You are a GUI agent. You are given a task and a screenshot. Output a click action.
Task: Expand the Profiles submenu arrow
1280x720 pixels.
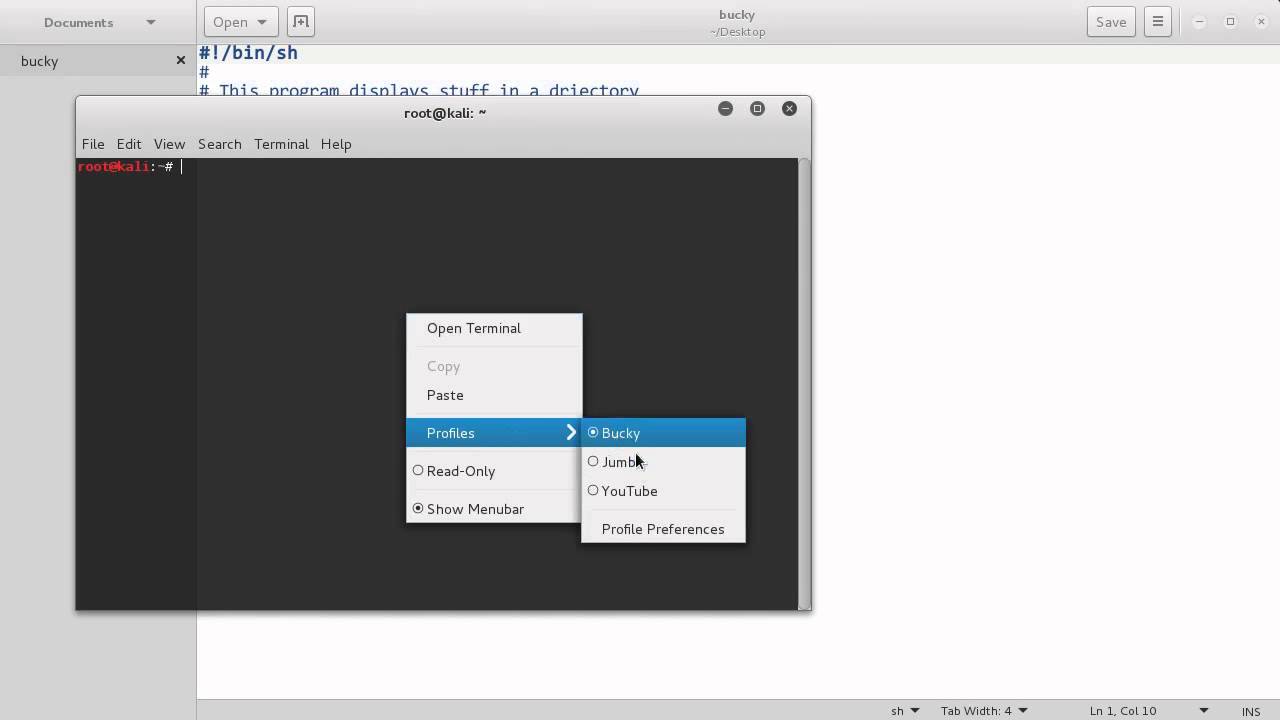coord(571,432)
